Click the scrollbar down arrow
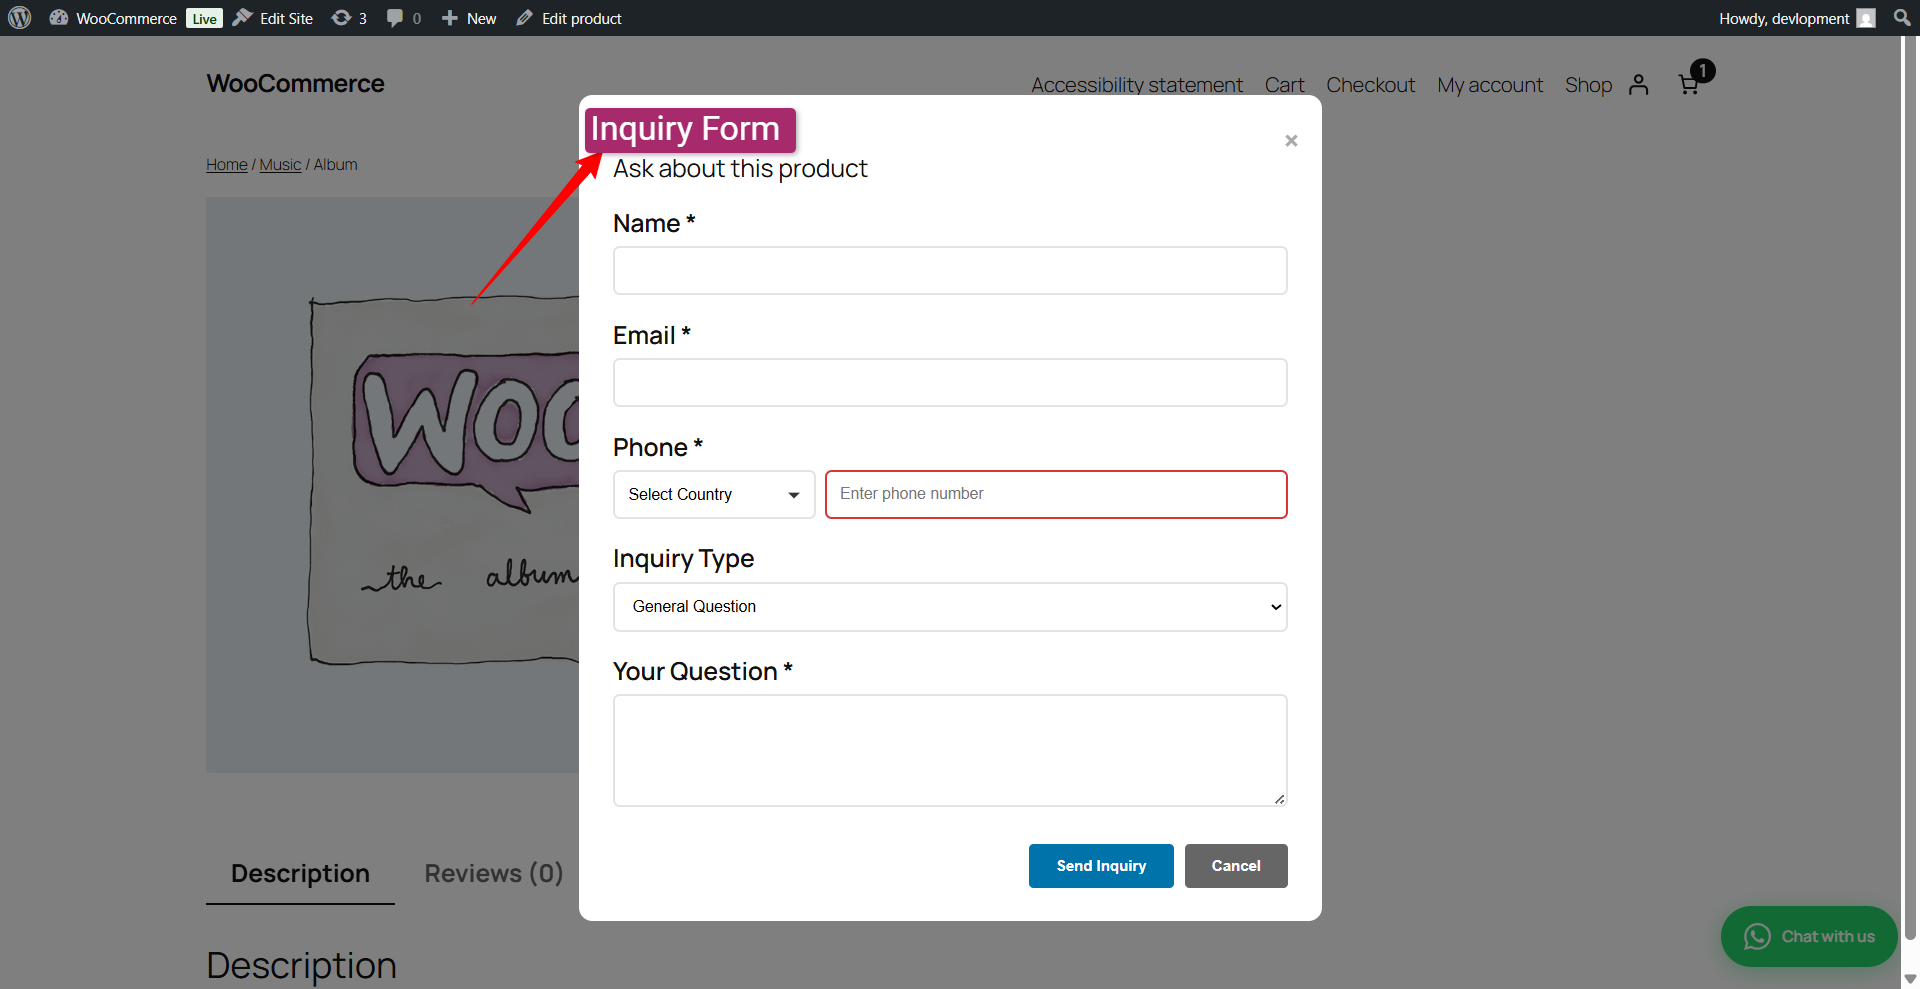Viewport: 1920px width, 989px height. coord(1910,979)
